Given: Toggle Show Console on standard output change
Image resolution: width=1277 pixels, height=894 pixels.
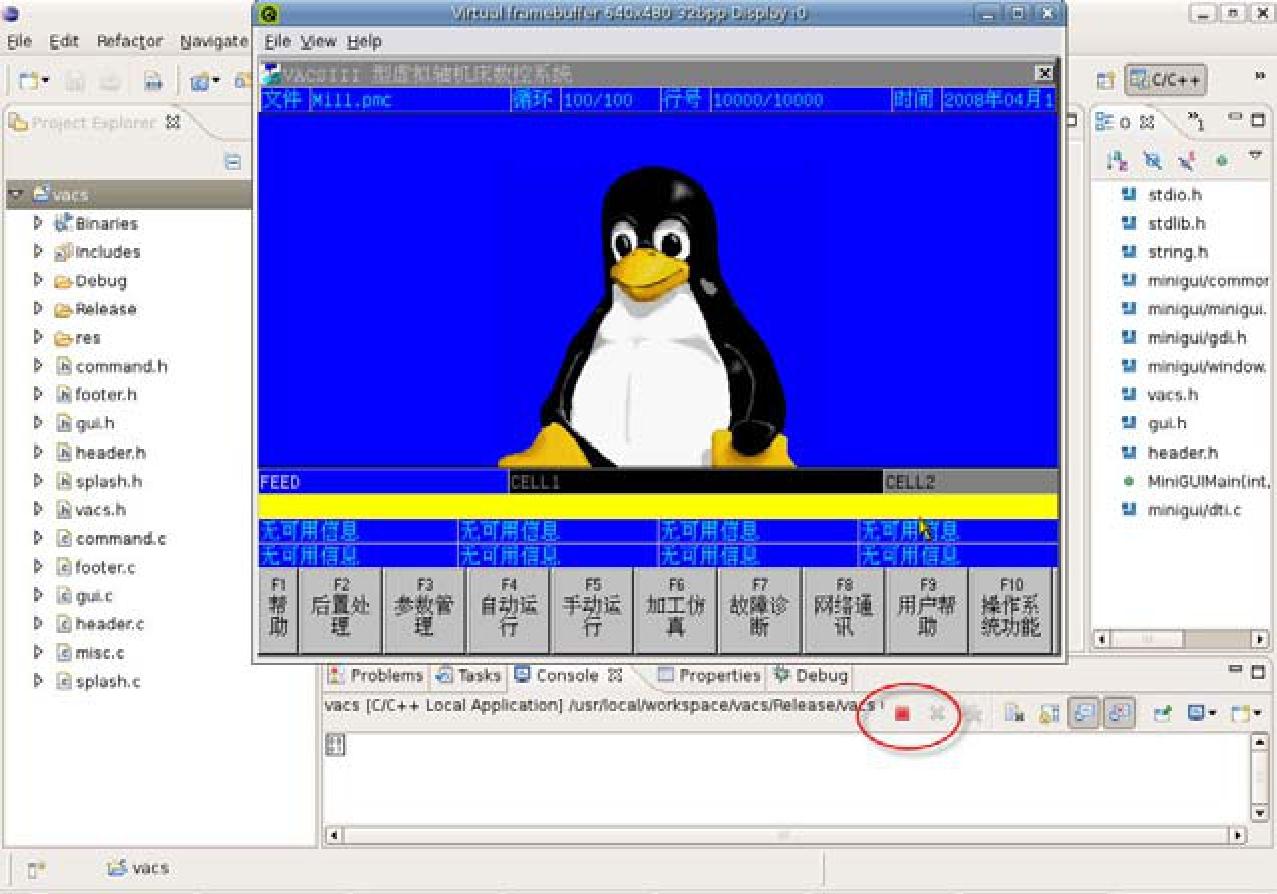Looking at the screenshot, I should (1082, 713).
